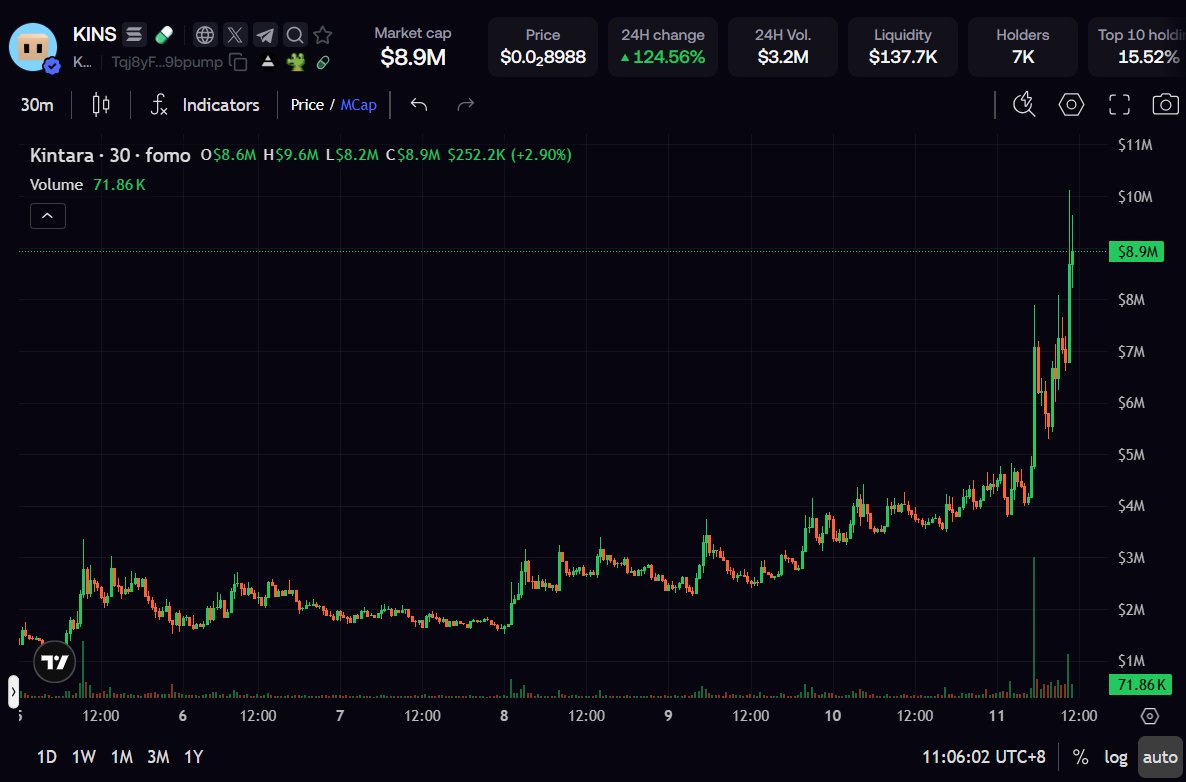Image resolution: width=1186 pixels, height=782 pixels.
Task: Open timezone menu at 11:06:02 UTC+8
Action: 983,757
